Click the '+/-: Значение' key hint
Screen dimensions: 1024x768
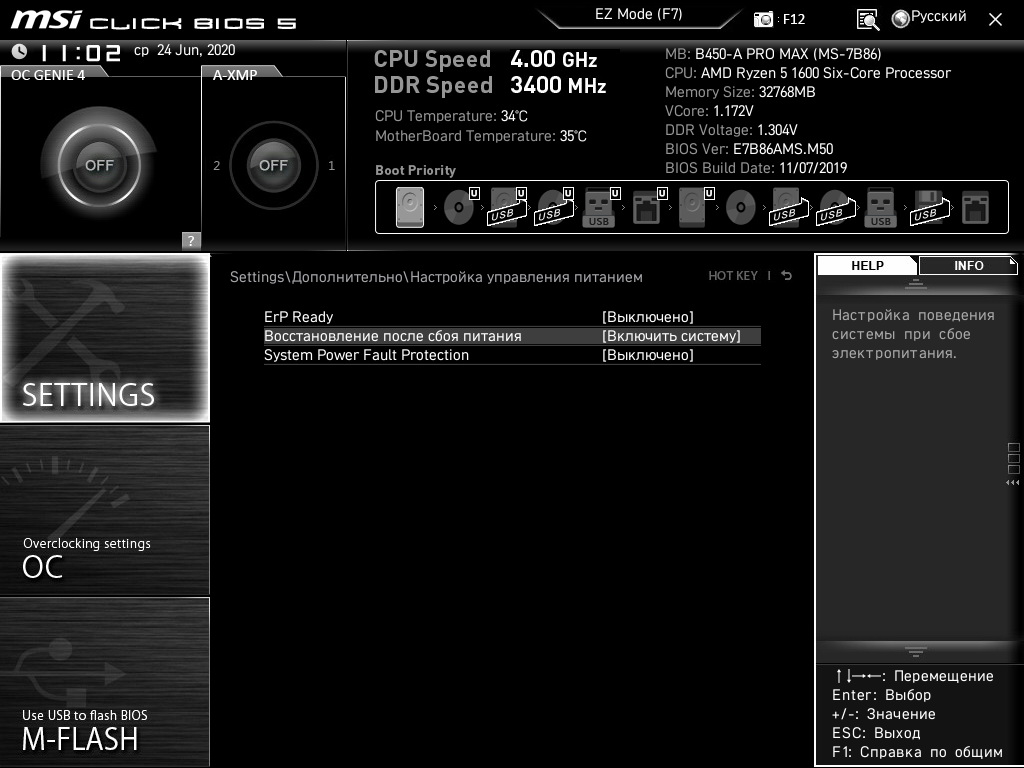884,714
